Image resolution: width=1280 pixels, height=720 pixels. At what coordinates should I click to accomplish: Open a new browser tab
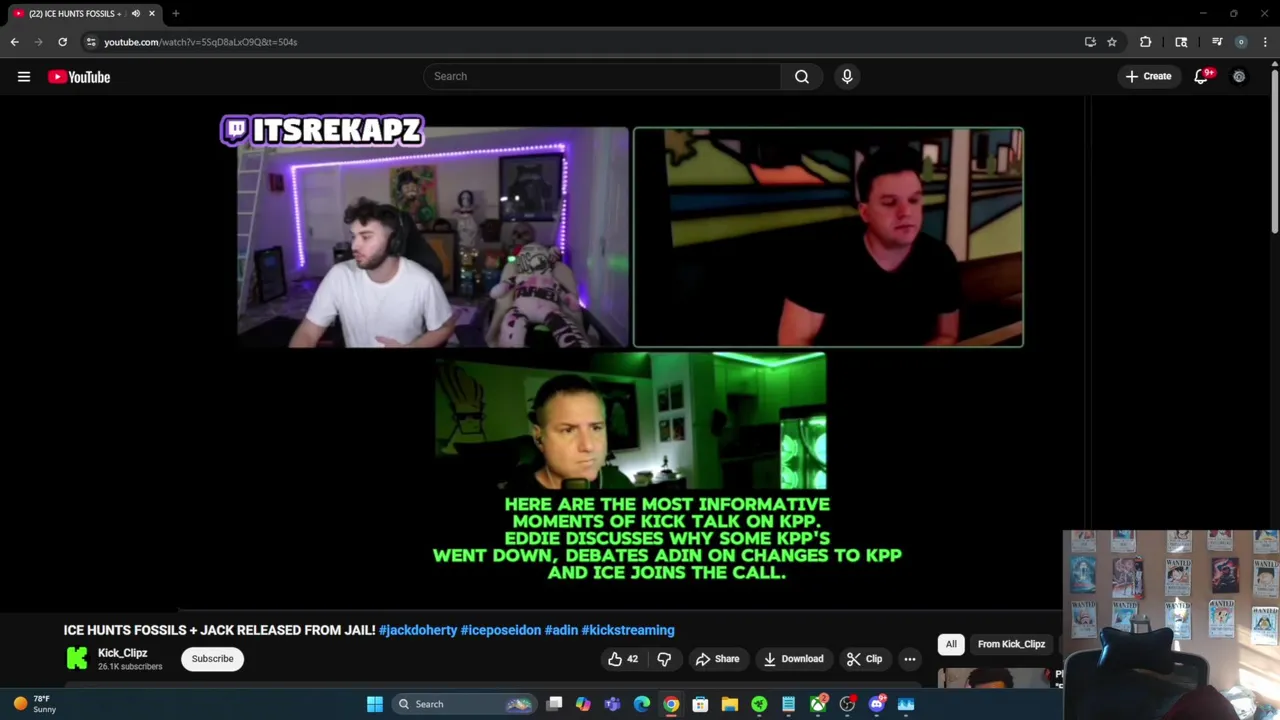175,14
